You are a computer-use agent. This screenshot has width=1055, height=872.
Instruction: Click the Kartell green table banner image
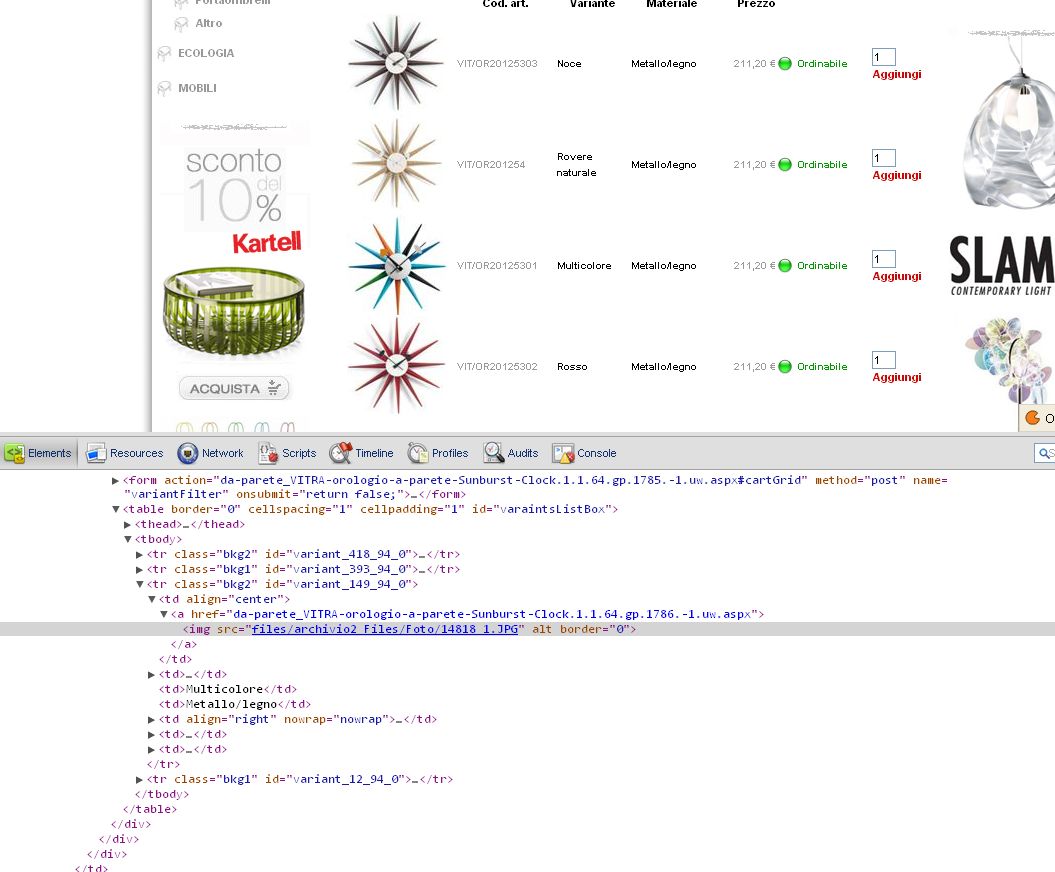(x=234, y=312)
